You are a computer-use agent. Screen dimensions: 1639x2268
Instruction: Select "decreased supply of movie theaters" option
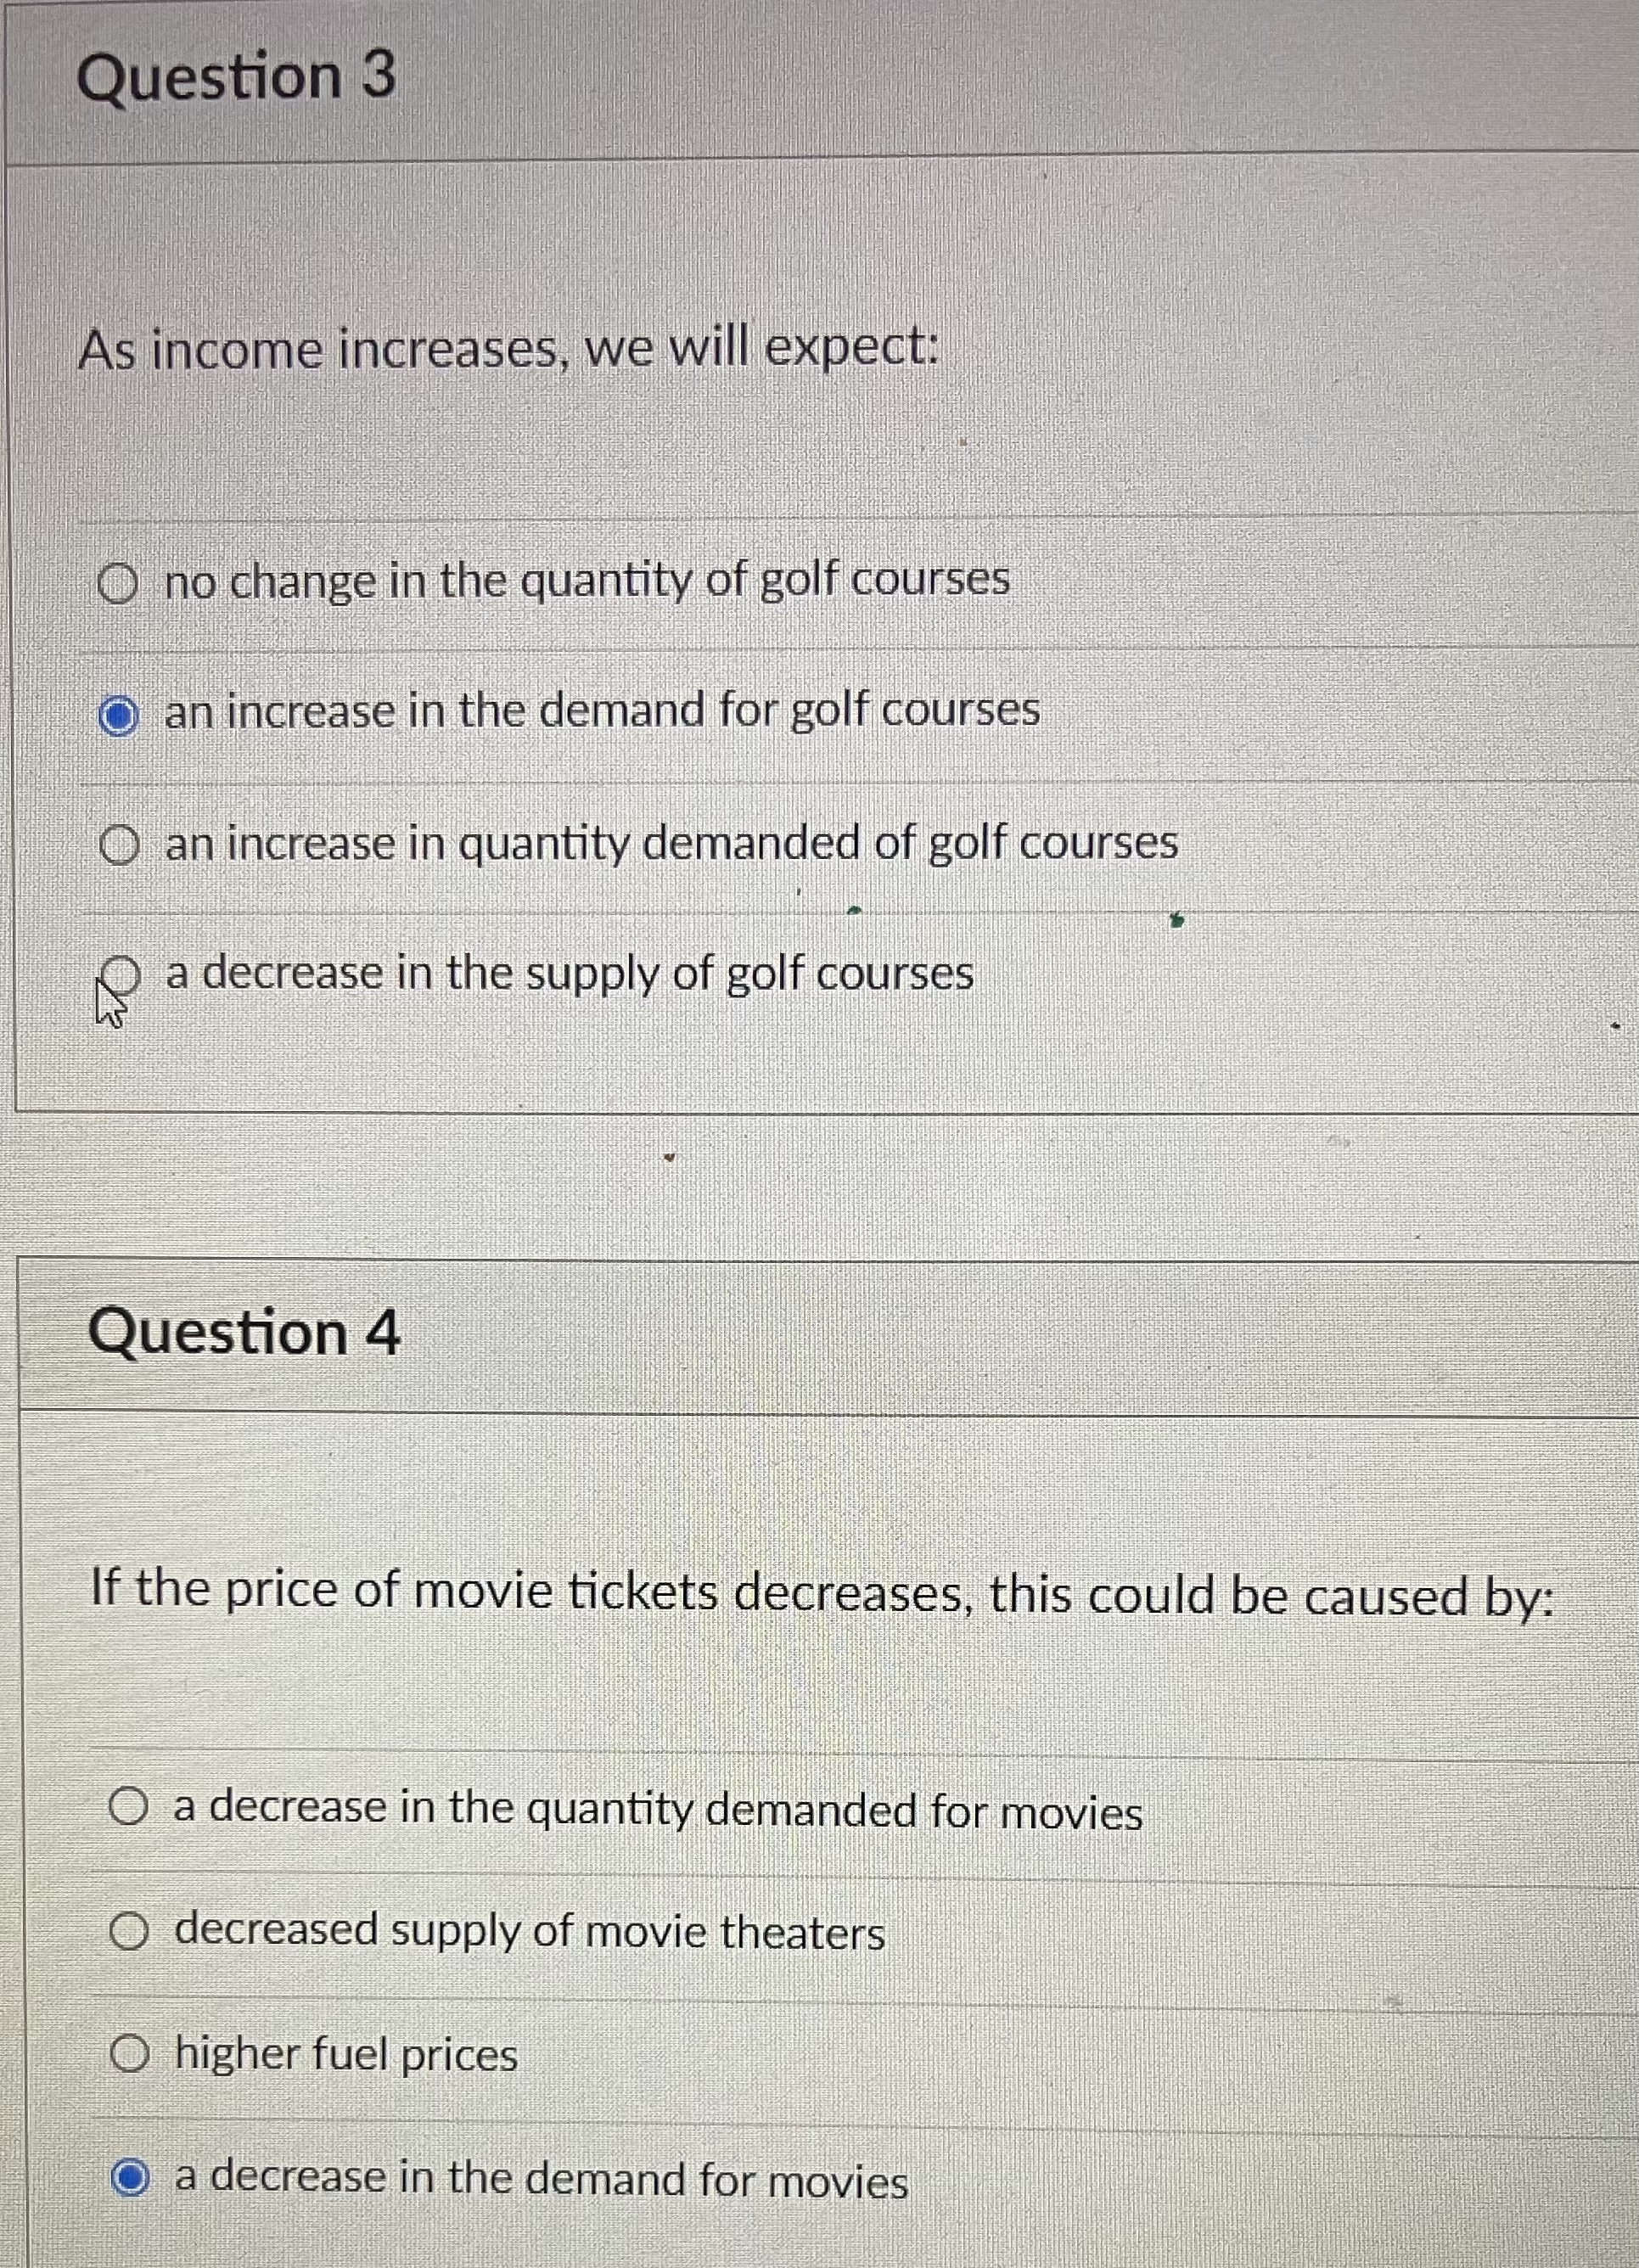coord(131,1932)
